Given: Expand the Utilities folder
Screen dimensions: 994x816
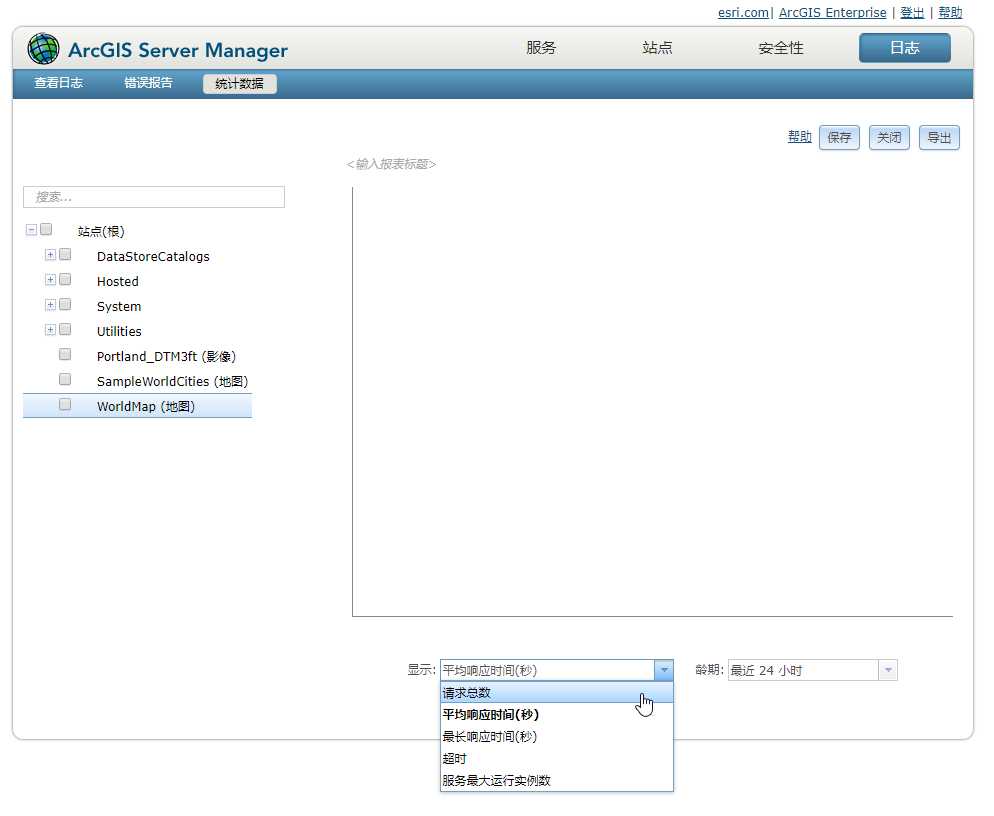Looking at the screenshot, I should (50, 329).
